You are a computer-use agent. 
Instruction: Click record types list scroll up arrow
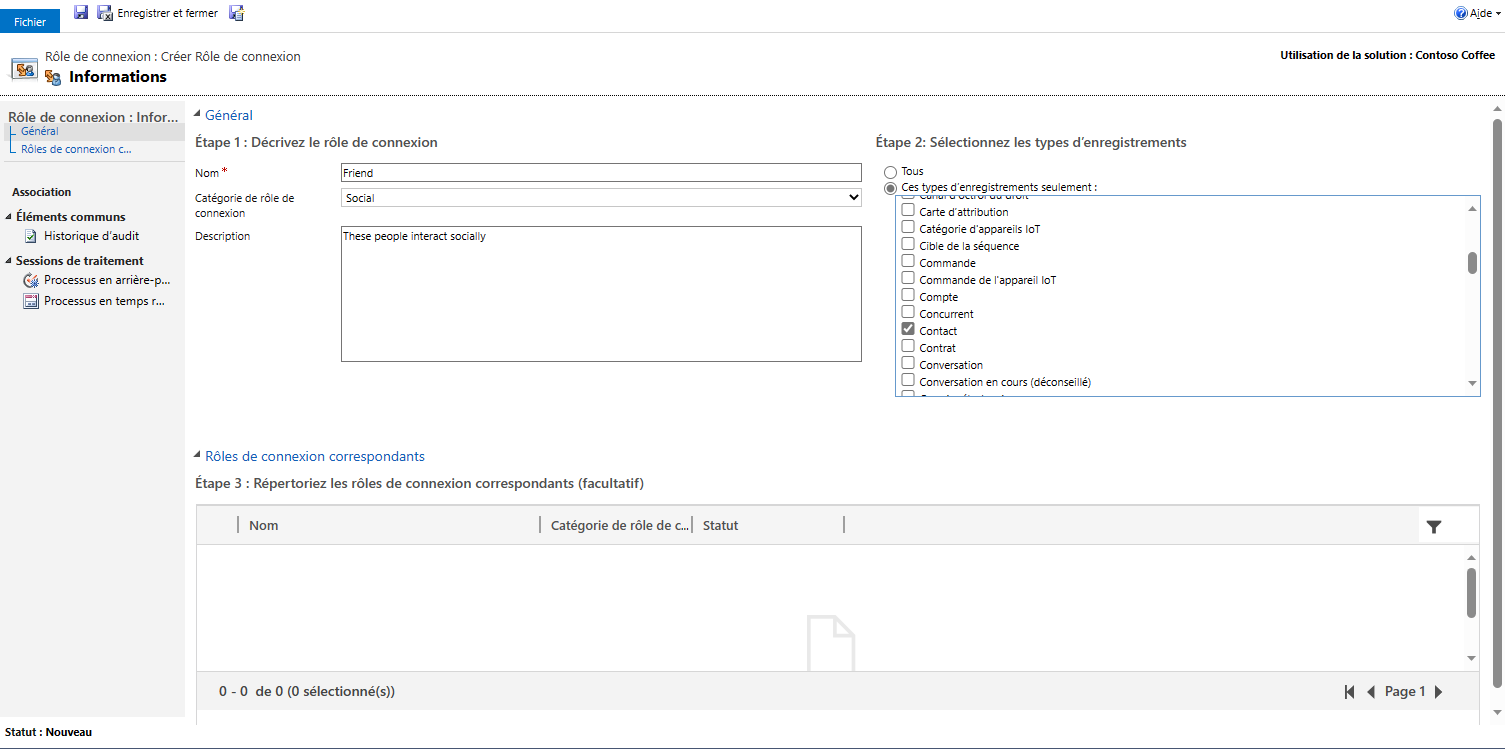click(1472, 208)
